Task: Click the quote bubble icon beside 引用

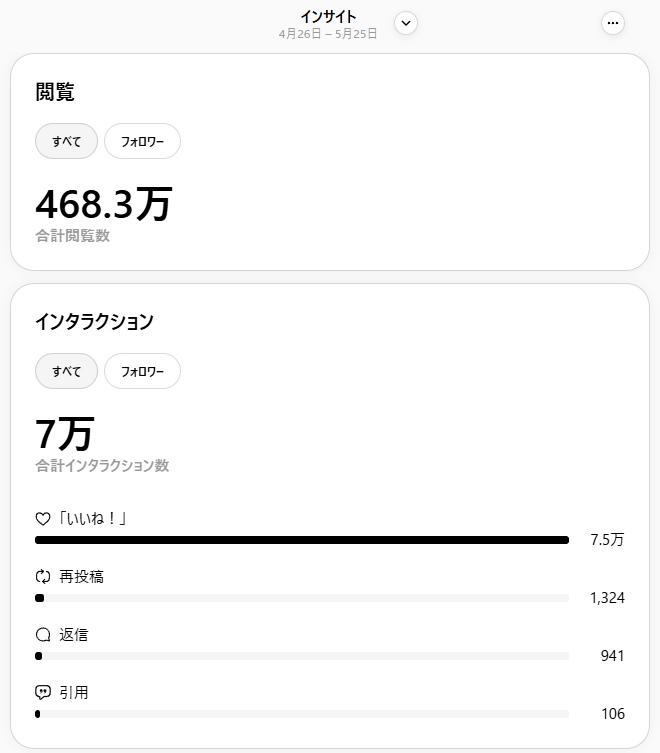Action: (x=43, y=692)
